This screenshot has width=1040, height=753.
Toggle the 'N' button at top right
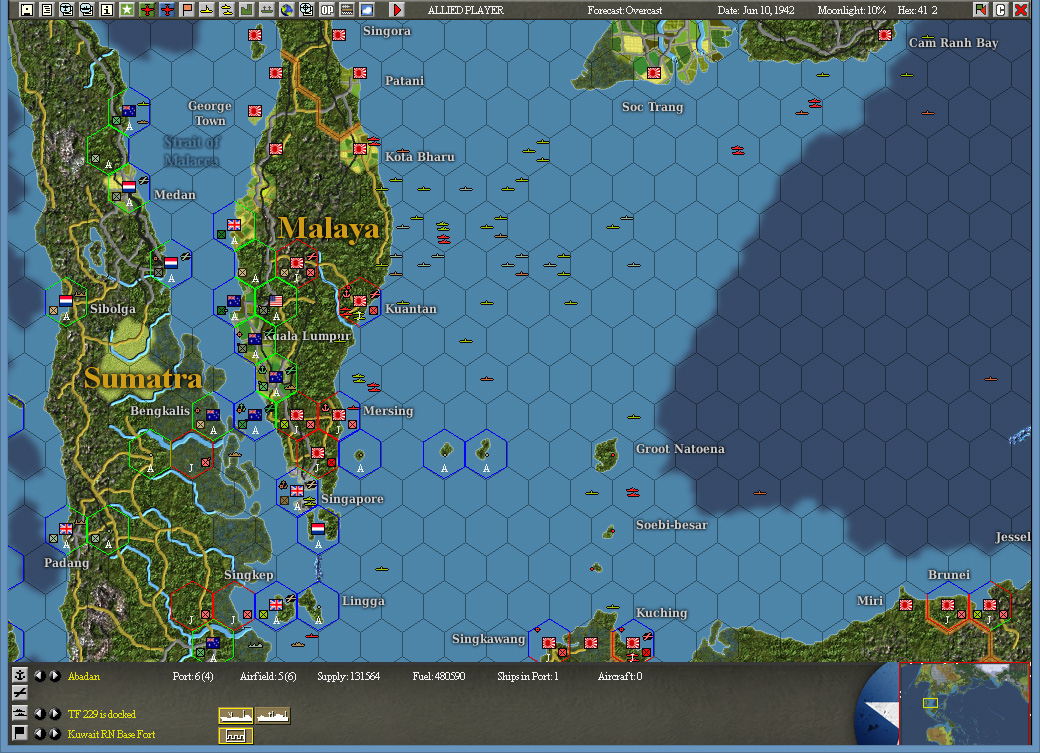point(981,10)
